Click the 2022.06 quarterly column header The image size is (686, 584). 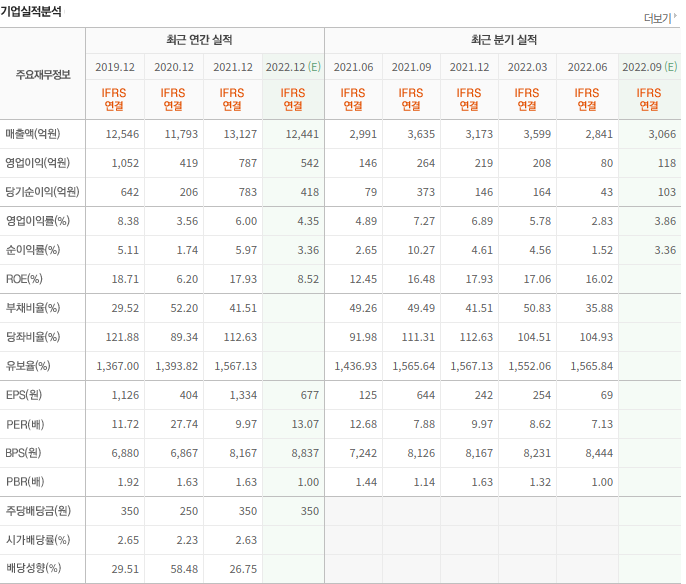click(x=587, y=67)
